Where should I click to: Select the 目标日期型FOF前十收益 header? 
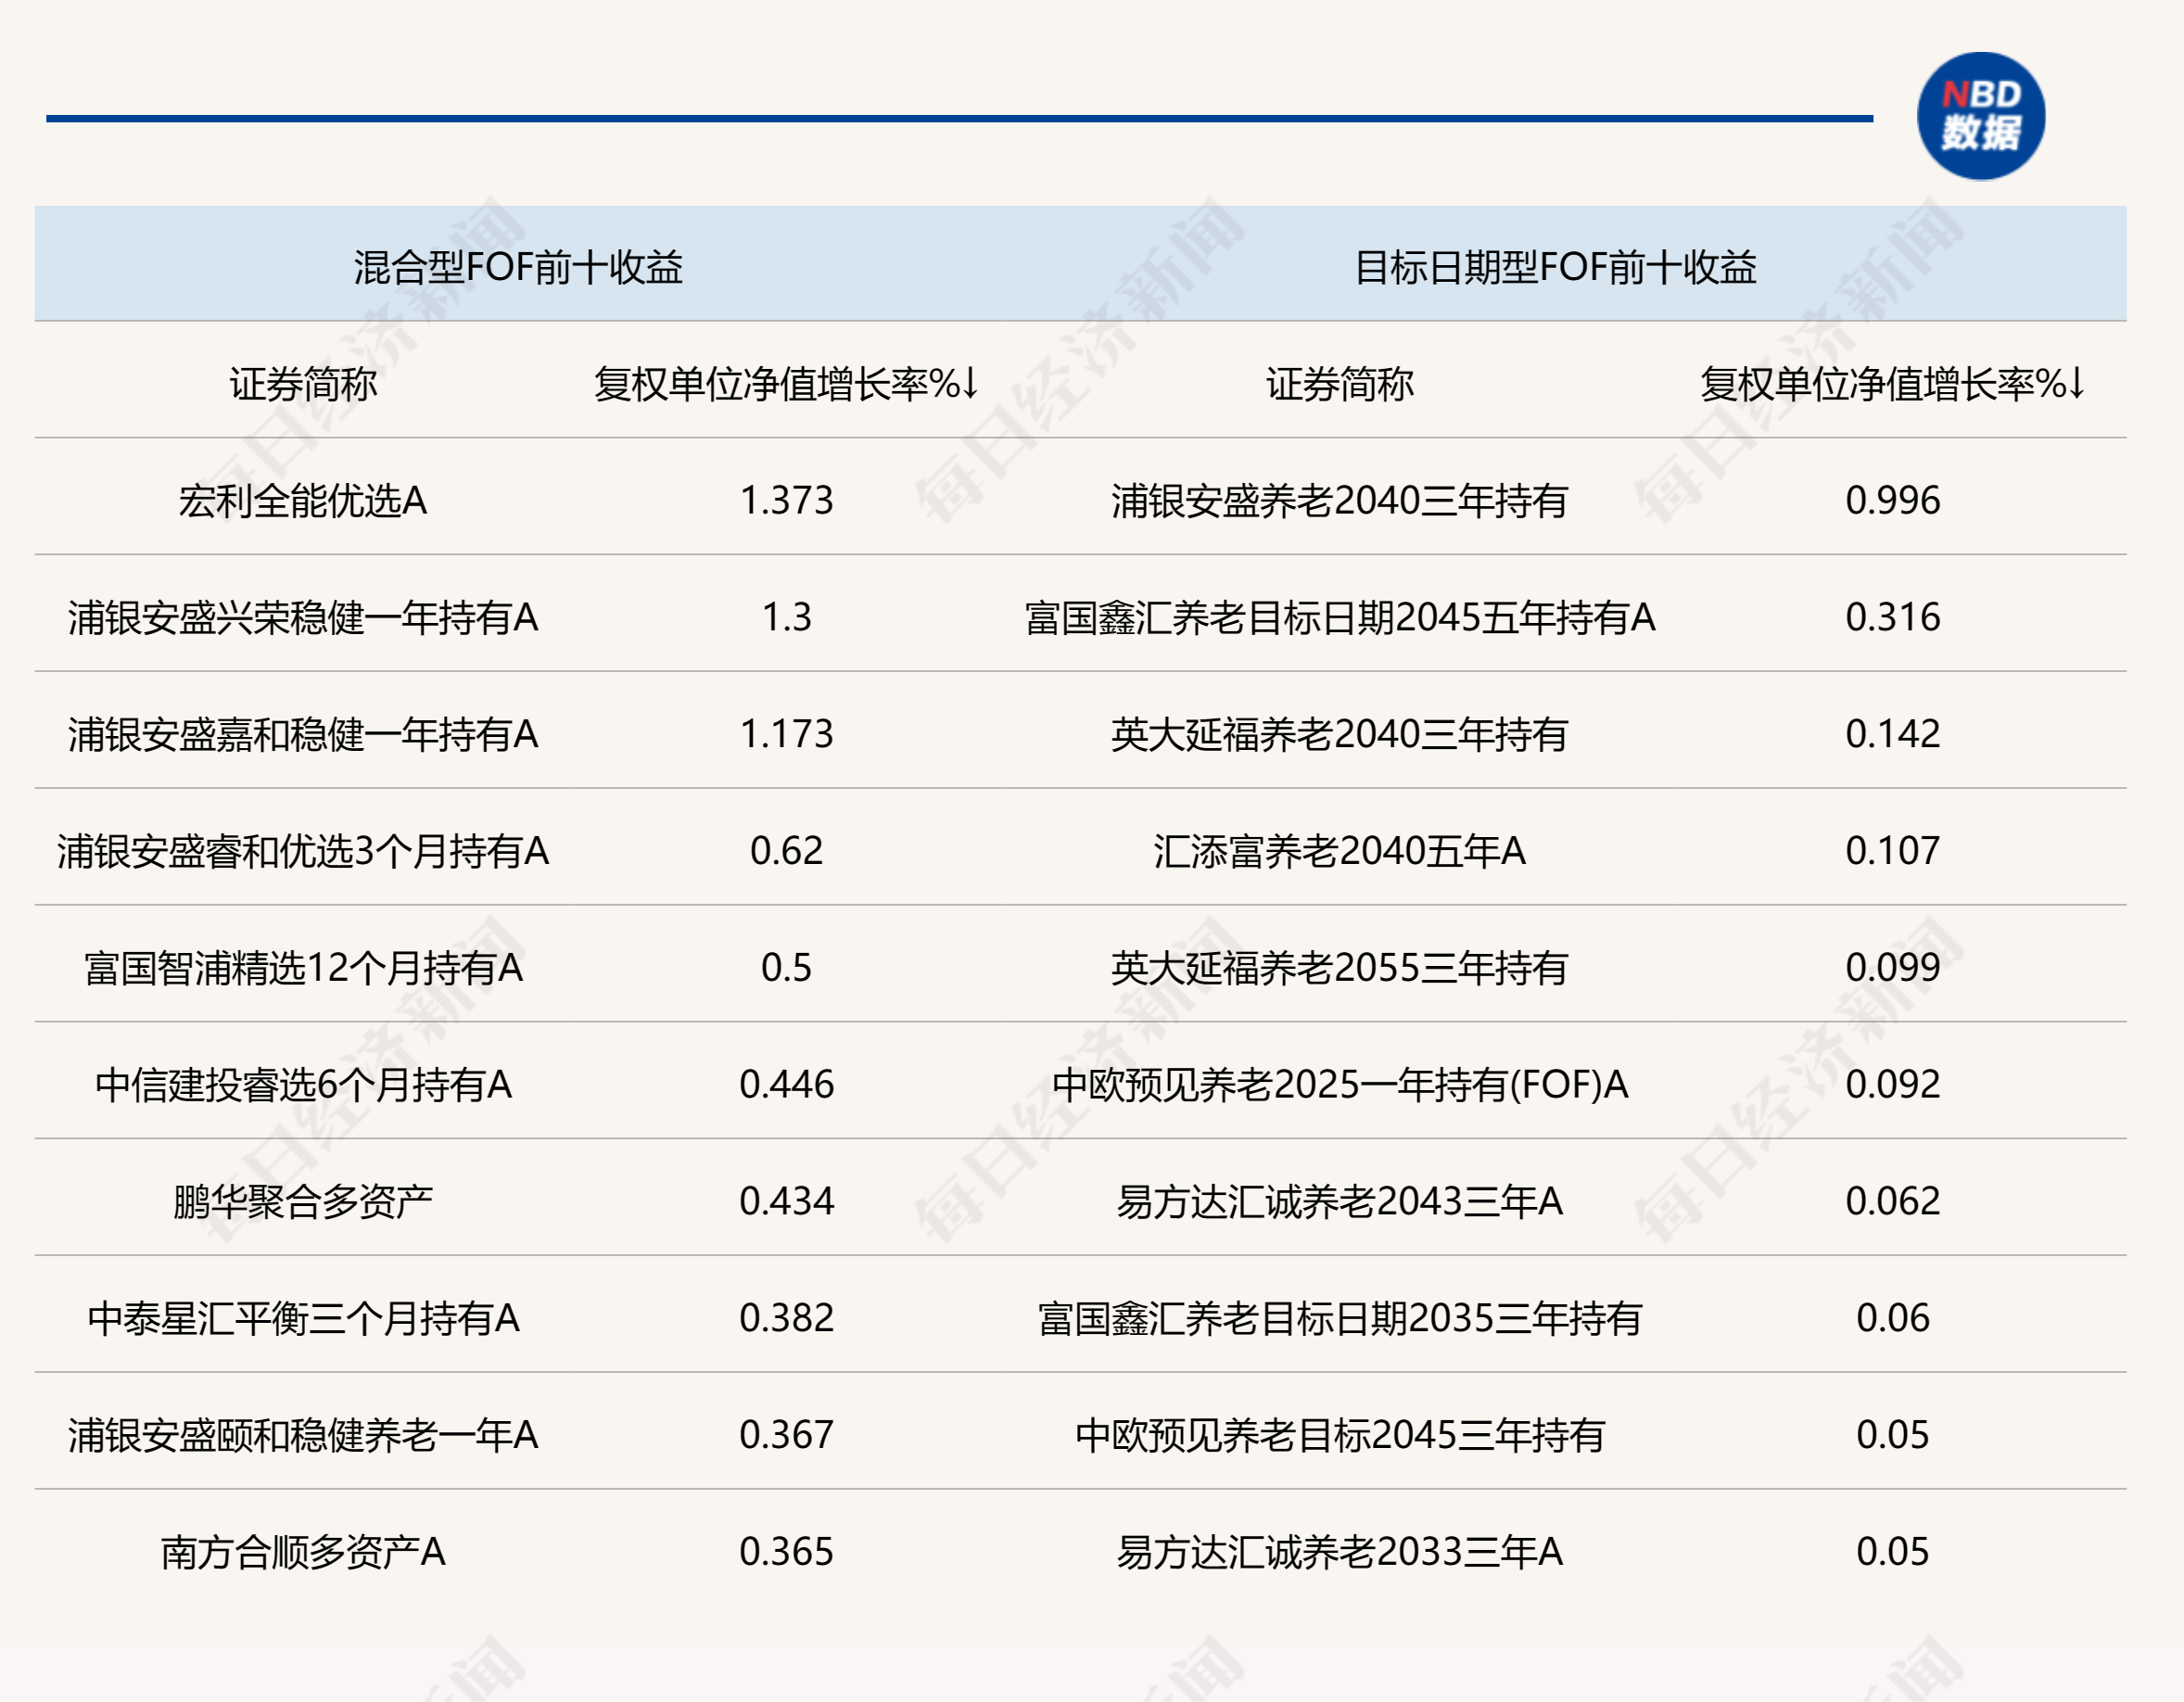coord(1555,267)
